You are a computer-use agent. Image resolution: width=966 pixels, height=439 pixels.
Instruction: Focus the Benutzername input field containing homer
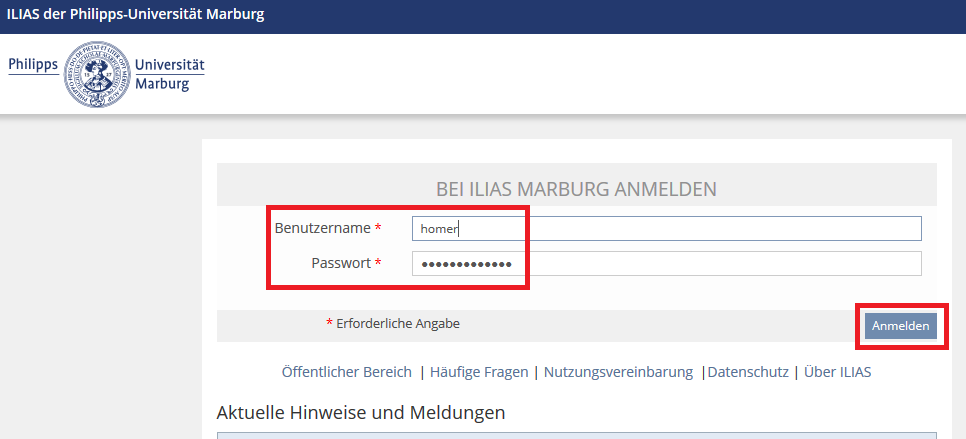(x=667, y=228)
